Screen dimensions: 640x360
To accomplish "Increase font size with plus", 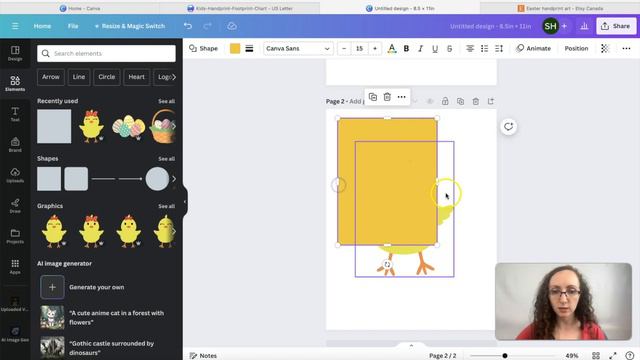I will coord(375,49).
